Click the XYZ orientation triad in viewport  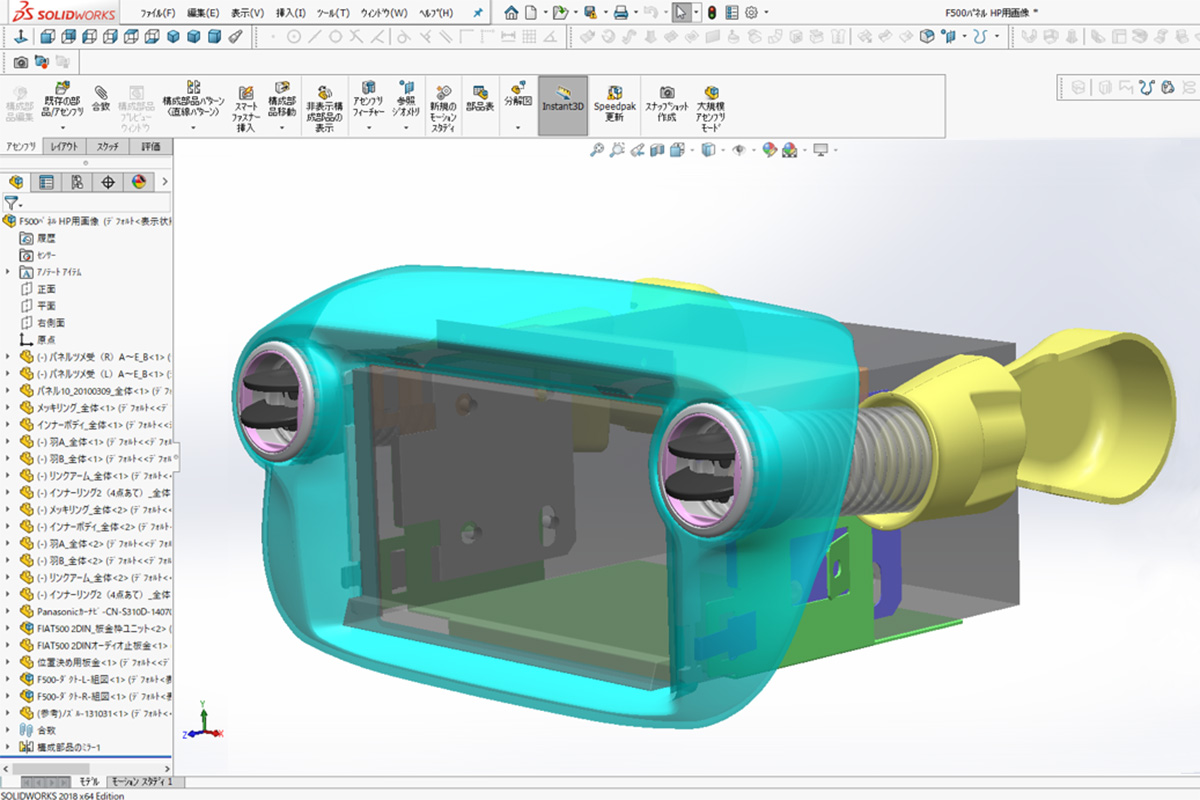[203, 720]
